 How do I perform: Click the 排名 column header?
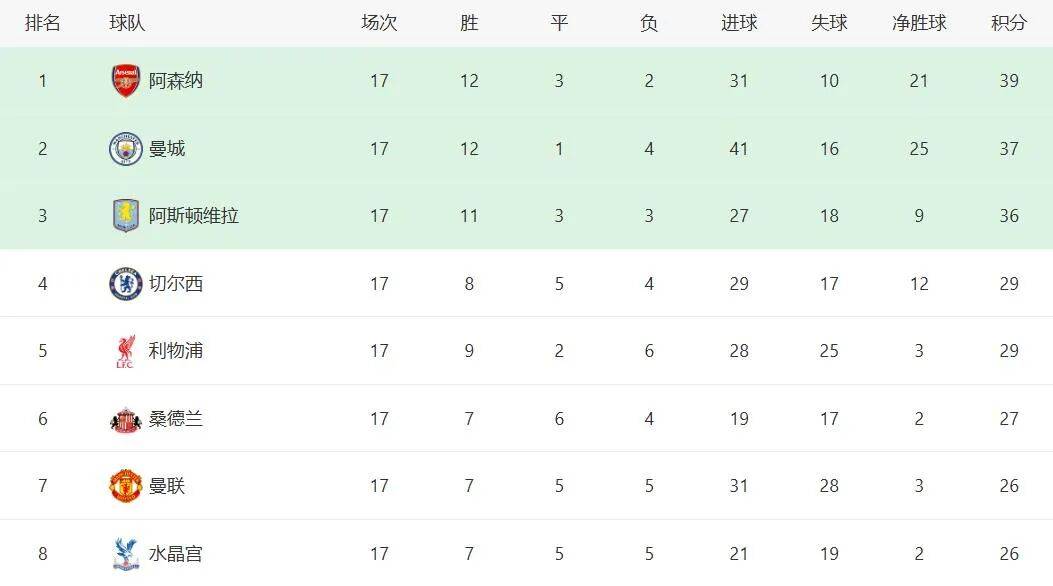point(43,23)
